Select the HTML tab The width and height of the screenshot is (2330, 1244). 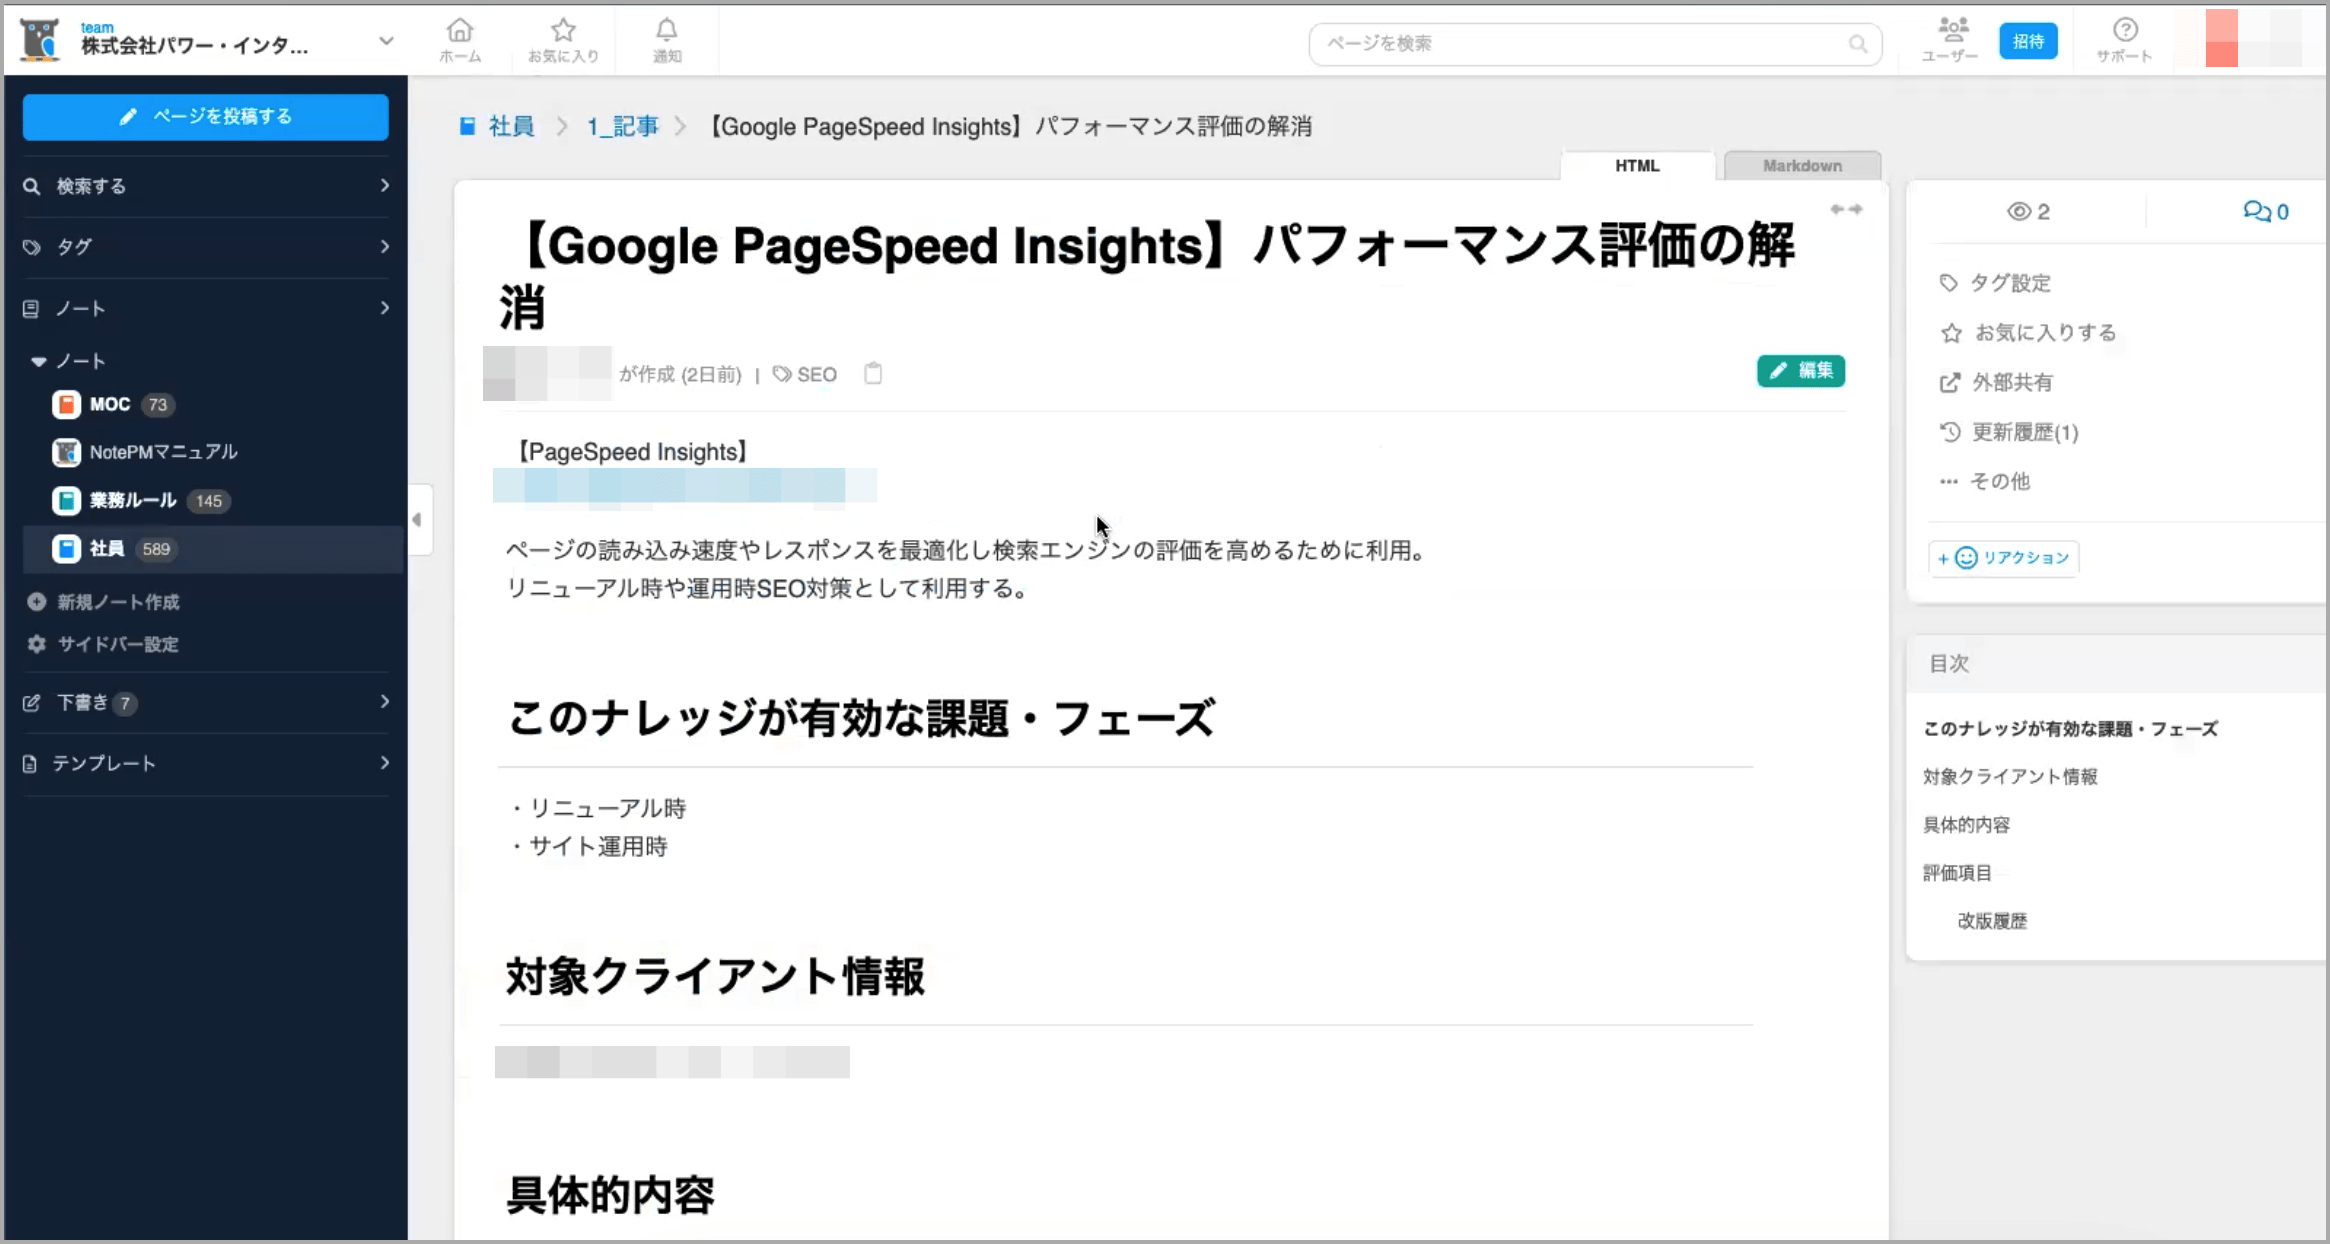[1637, 165]
